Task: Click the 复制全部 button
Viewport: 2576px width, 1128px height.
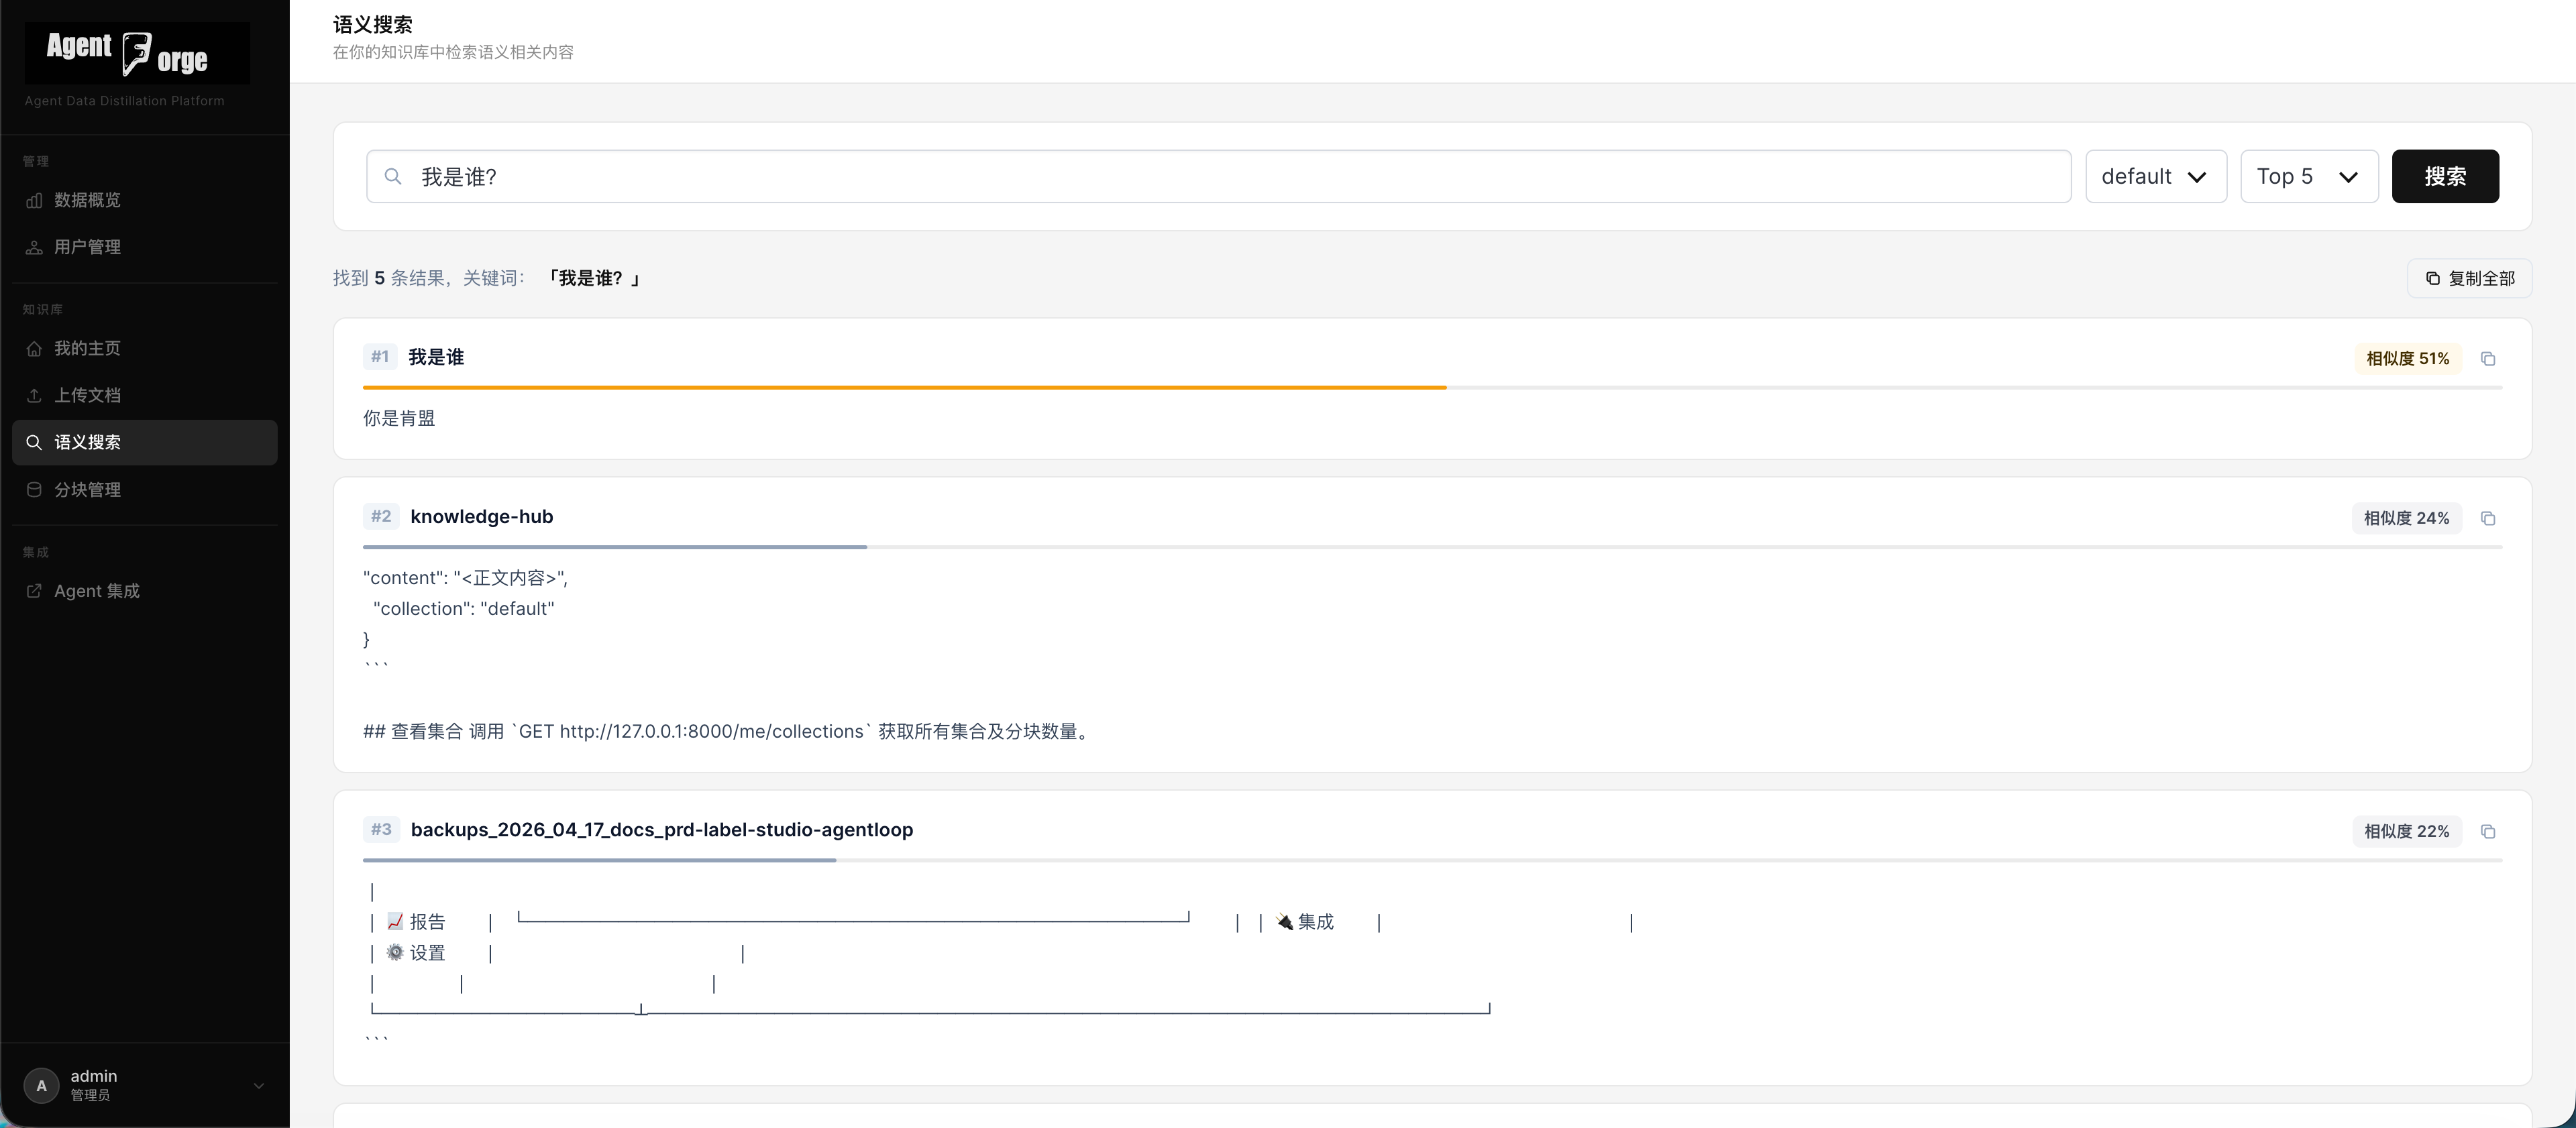Action: pyautogui.click(x=2469, y=278)
